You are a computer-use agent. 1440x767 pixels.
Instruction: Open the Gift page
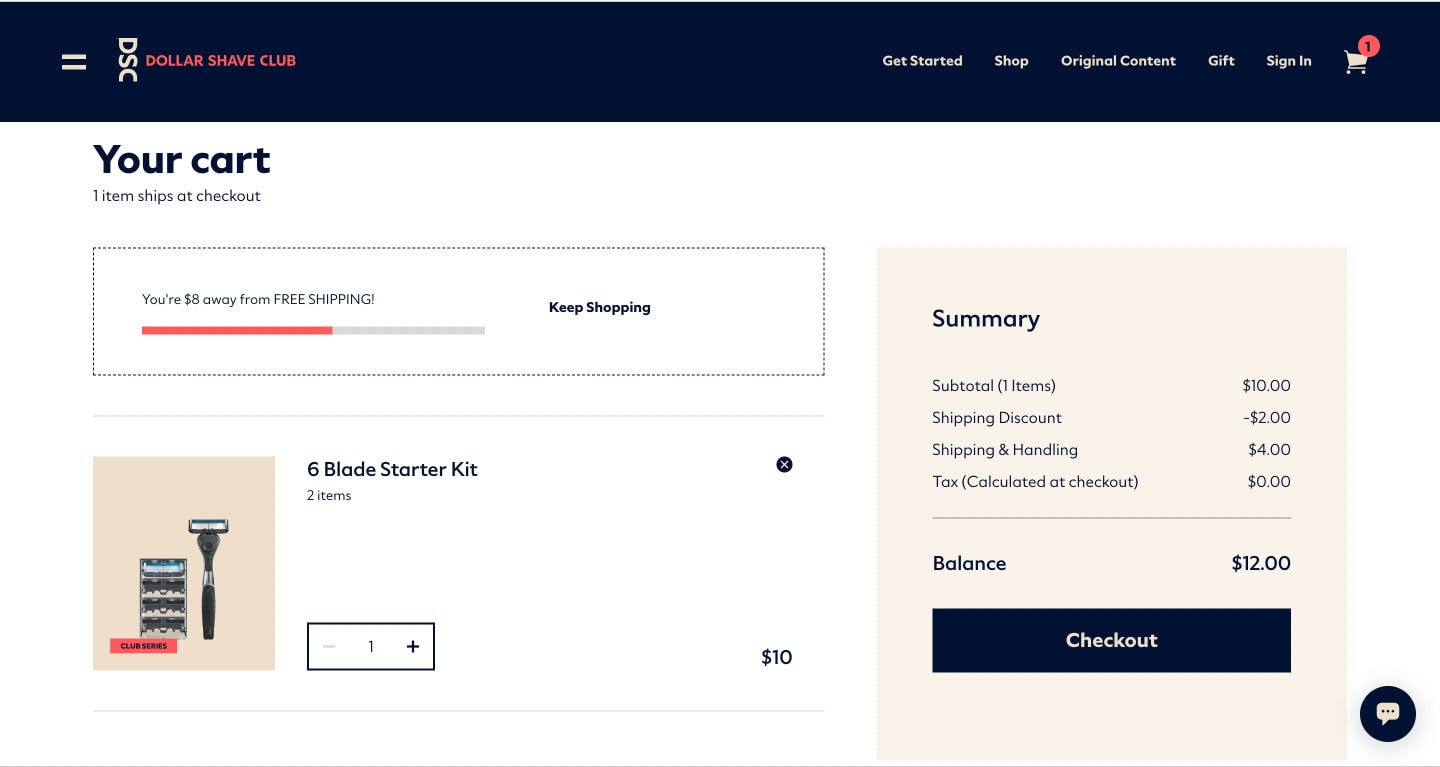click(1221, 61)
